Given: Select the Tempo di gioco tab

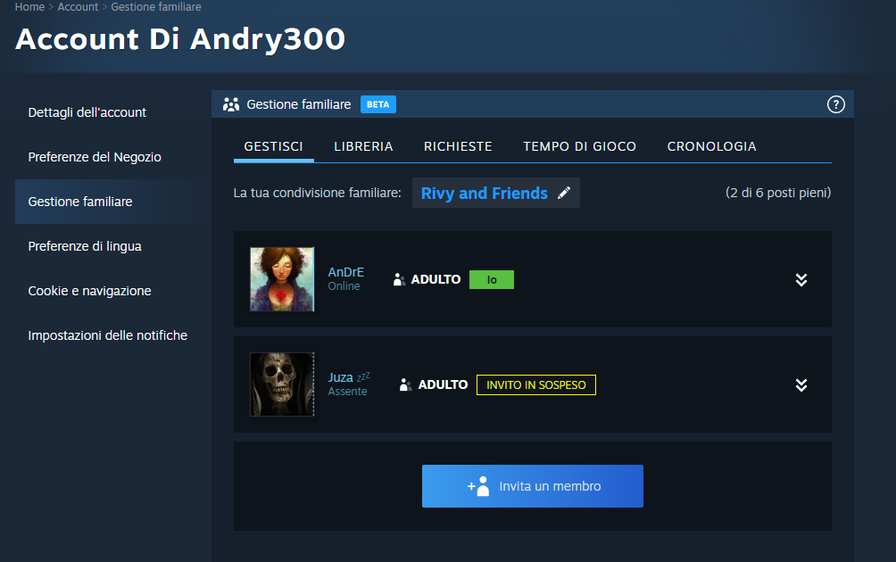Looking at the screenshot, I should [579, 146].
